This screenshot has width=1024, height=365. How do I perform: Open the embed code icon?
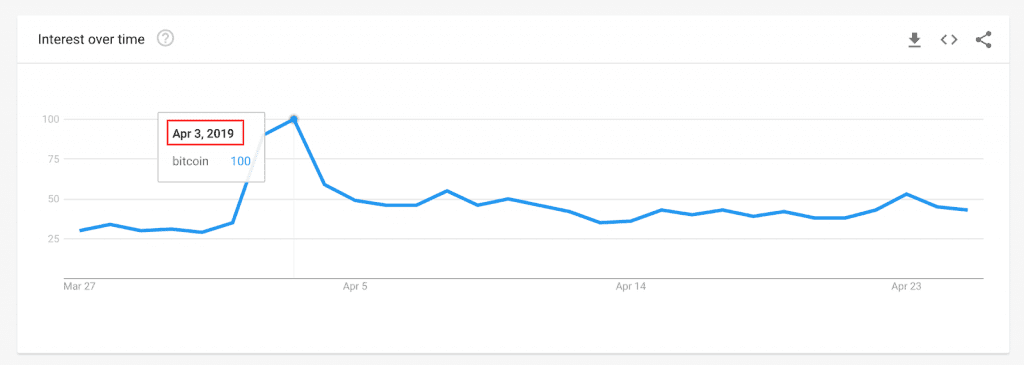coord(949,40)
